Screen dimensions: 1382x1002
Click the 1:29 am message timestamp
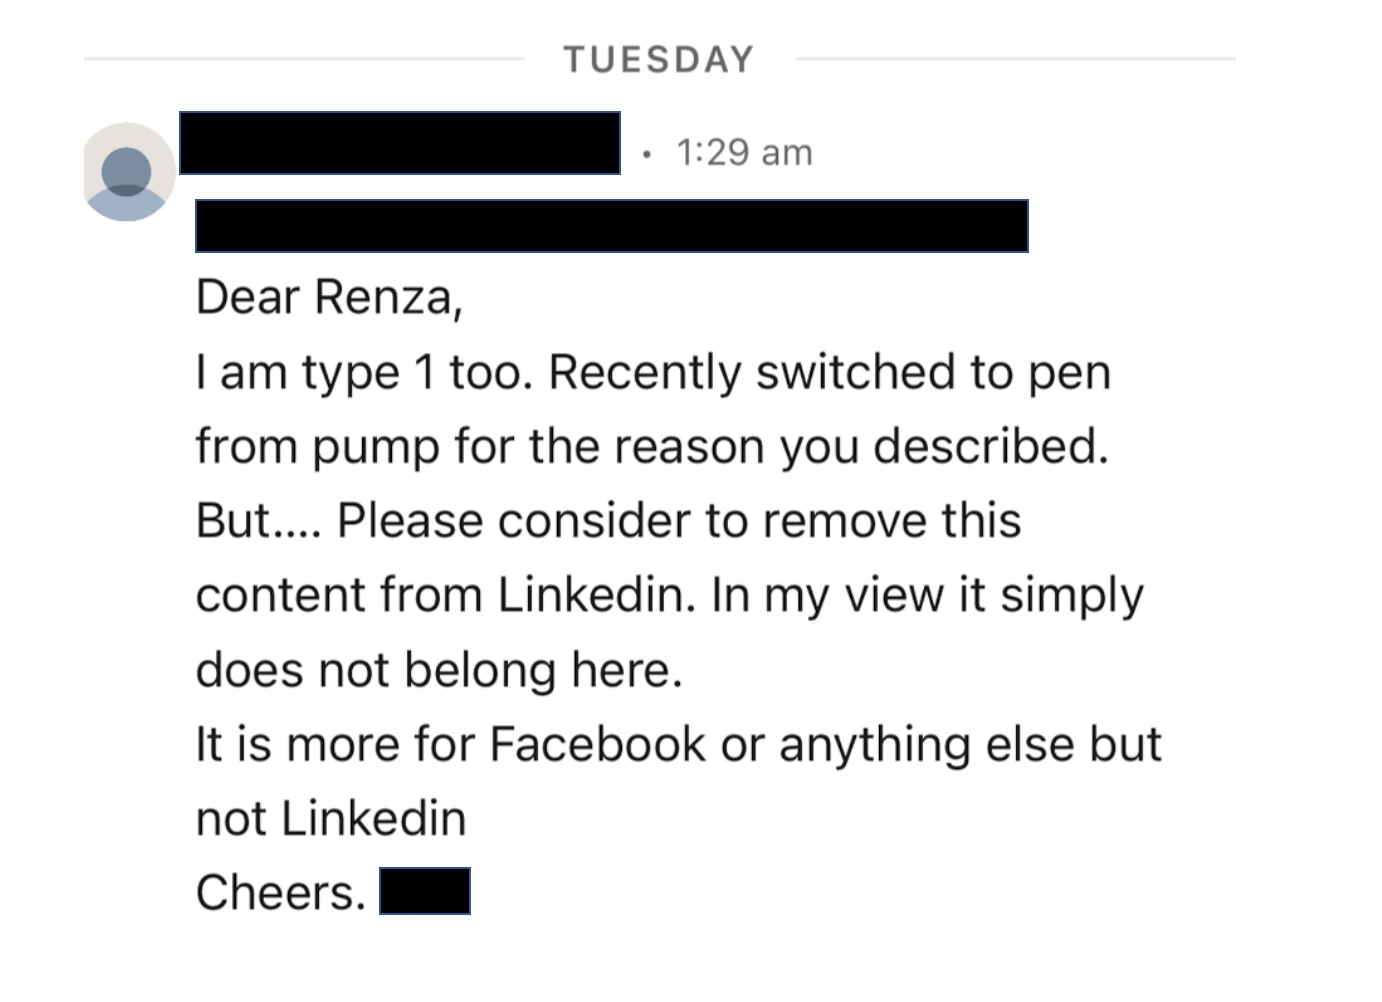tap(744, 153)
